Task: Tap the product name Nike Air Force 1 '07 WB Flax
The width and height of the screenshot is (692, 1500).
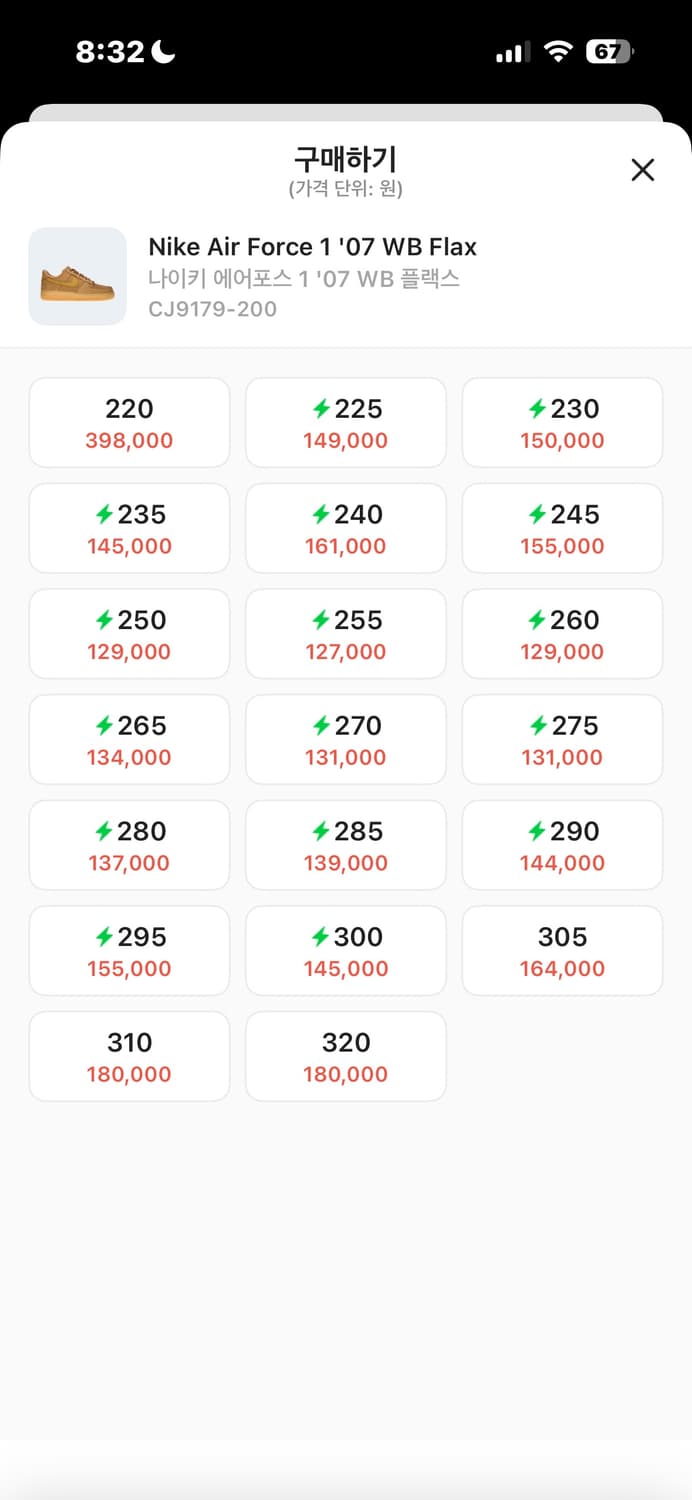Action: 312,247
